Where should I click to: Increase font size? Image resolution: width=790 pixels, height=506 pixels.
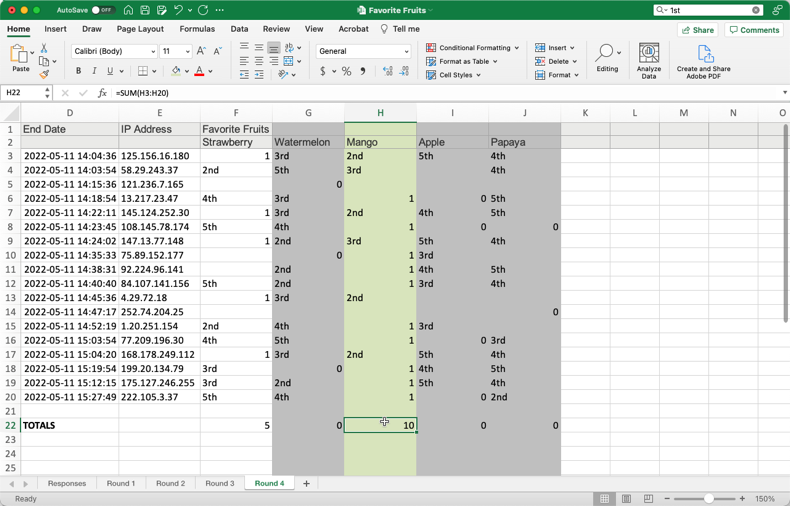click(201, 51)
